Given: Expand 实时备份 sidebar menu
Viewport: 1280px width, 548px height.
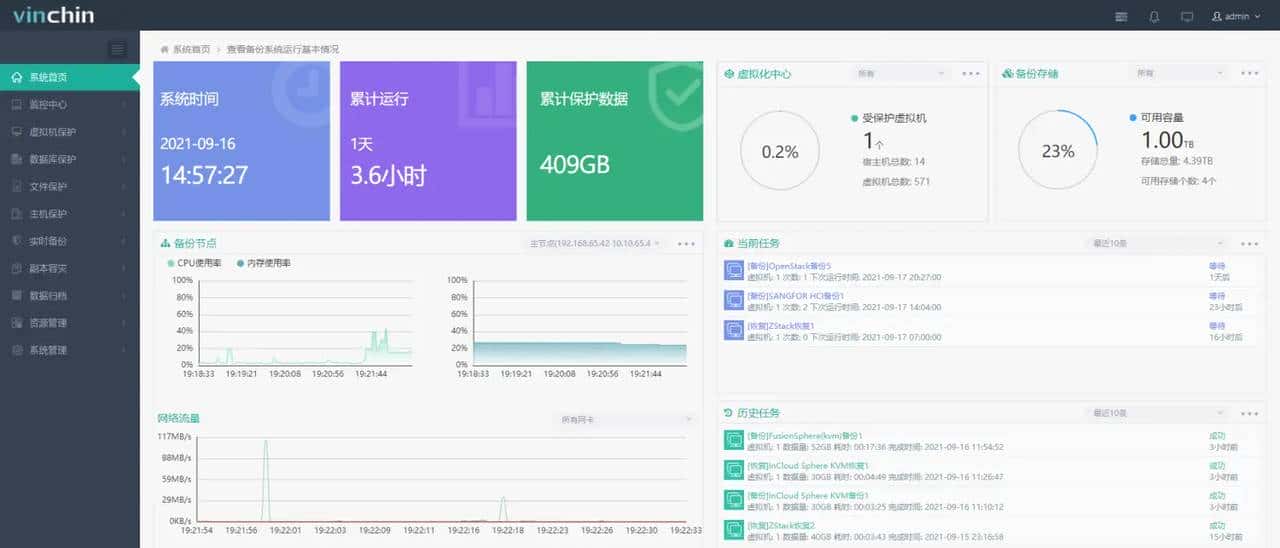Looking at the screenshot, I should click(x=70, y=241).
